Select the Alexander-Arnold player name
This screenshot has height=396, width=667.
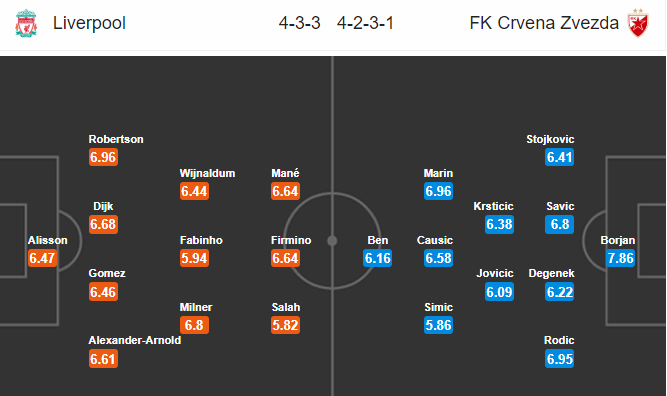tap(135, 340)
